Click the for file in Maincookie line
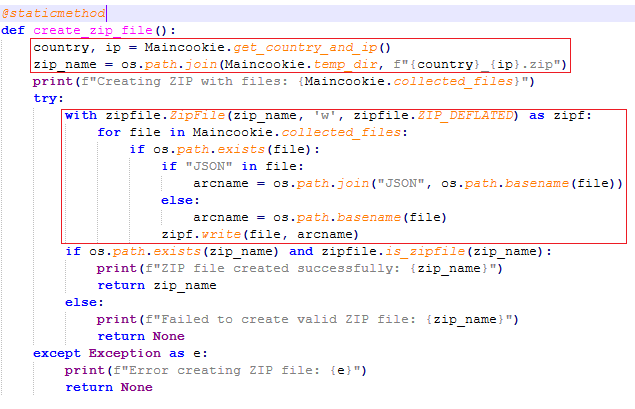Screen dimensions: 635x409 252,133
